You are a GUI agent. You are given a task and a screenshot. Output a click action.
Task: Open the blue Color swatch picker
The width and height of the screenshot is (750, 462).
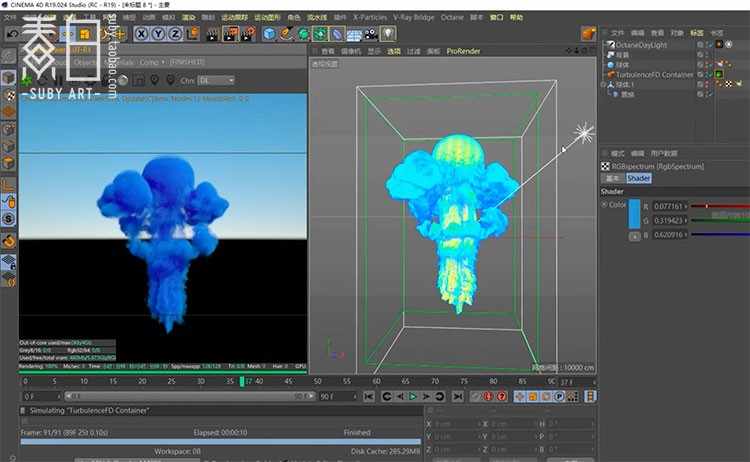pos(634,214)
